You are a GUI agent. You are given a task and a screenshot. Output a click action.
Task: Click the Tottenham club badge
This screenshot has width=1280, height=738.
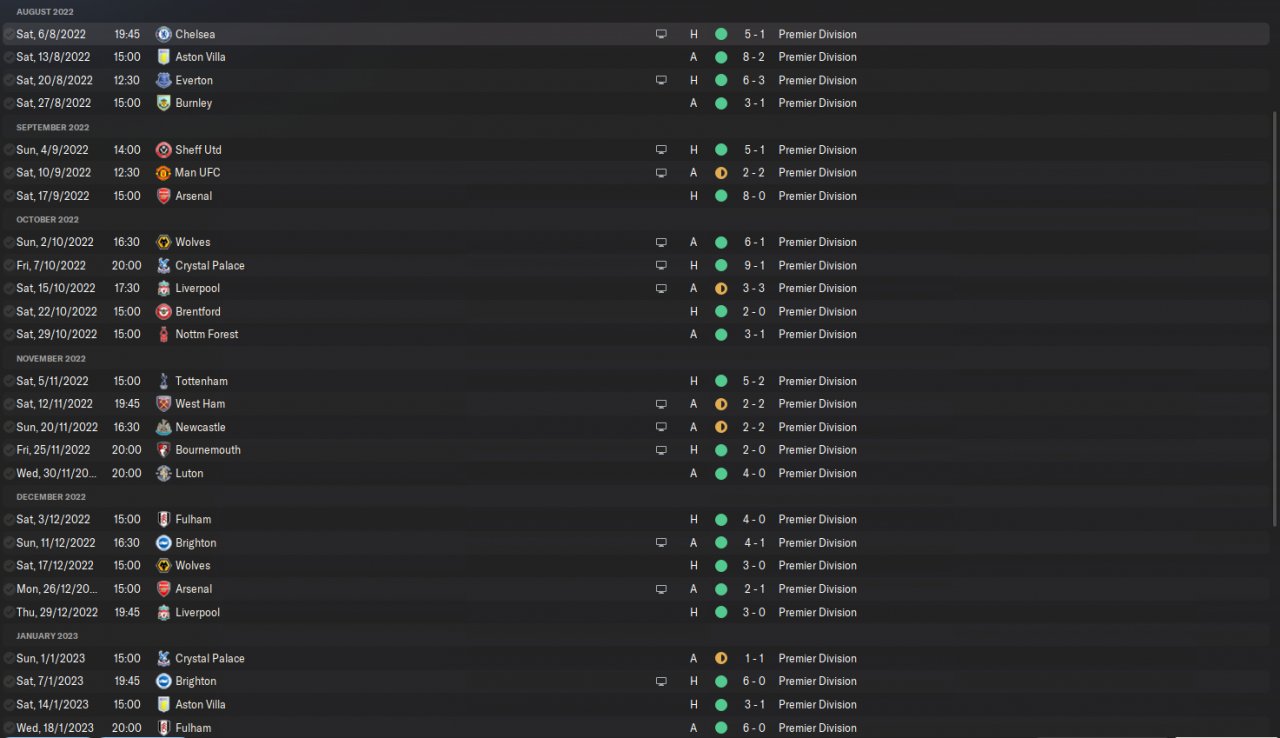(164, 381)
